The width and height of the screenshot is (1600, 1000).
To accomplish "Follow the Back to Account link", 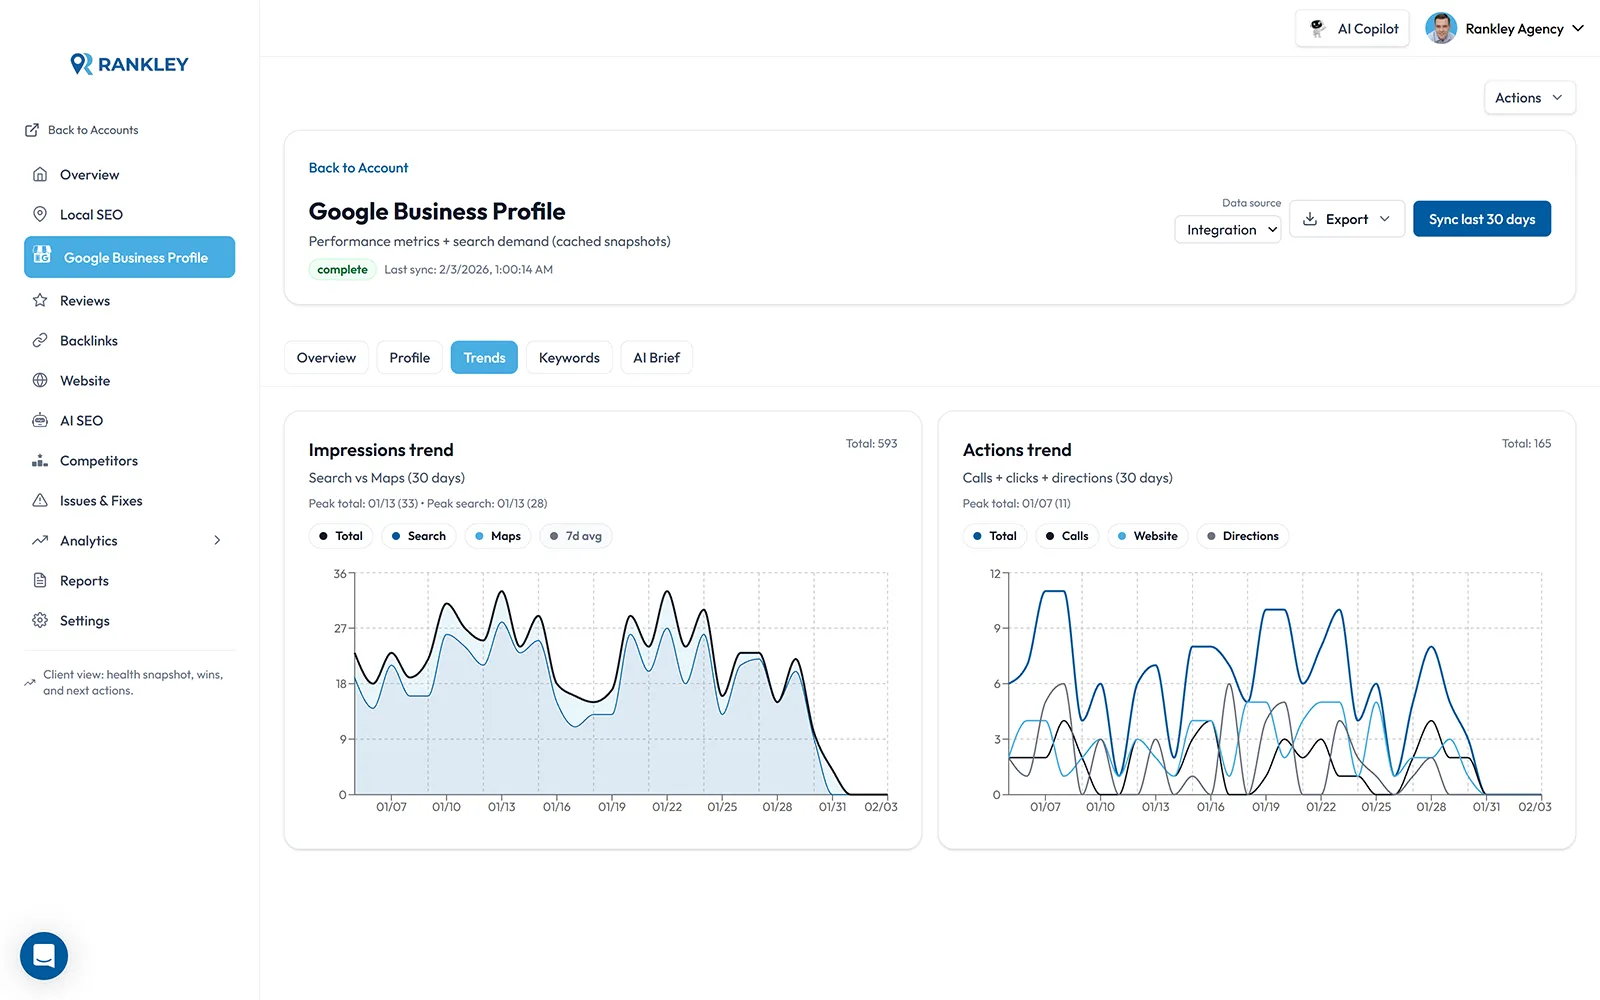I will 358,167.
